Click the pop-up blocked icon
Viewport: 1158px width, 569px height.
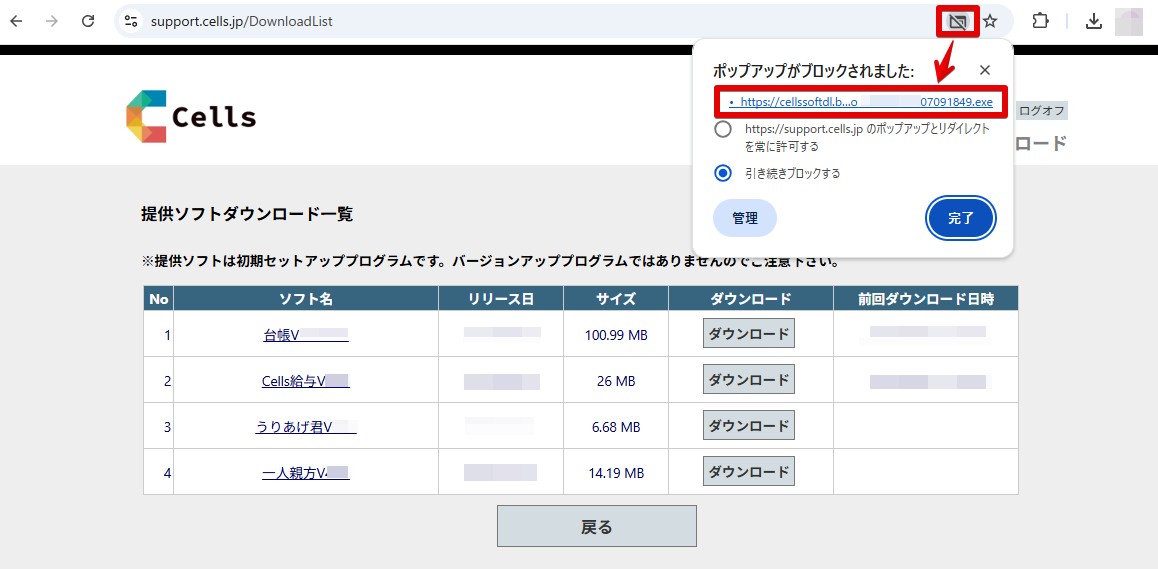(957, 21)
